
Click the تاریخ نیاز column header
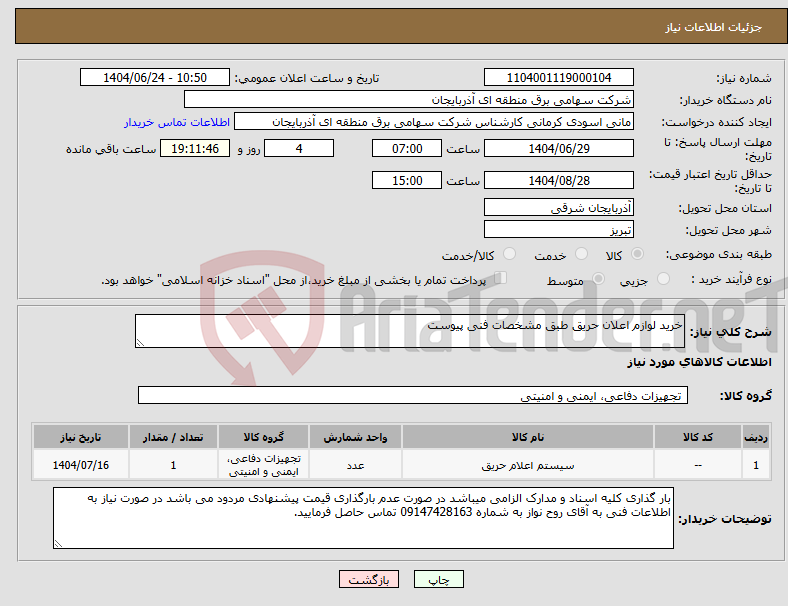[x=81, y=437]
